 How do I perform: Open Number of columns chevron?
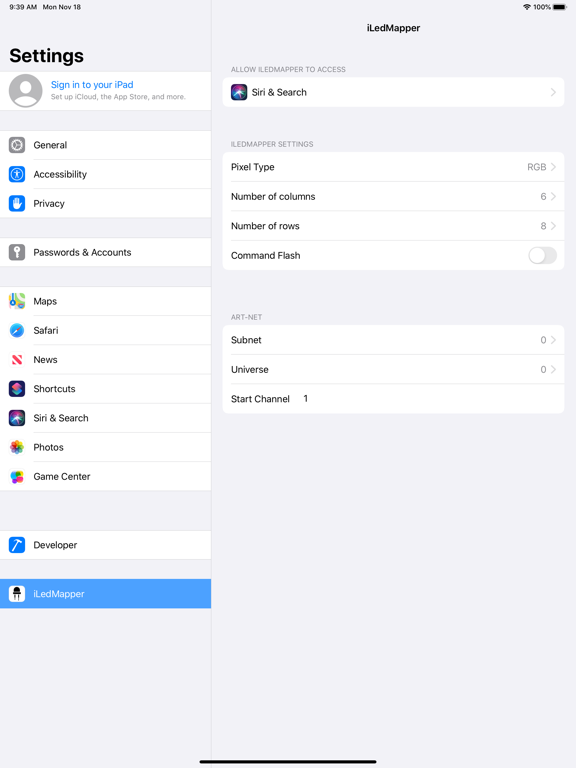tap(553, 196)
